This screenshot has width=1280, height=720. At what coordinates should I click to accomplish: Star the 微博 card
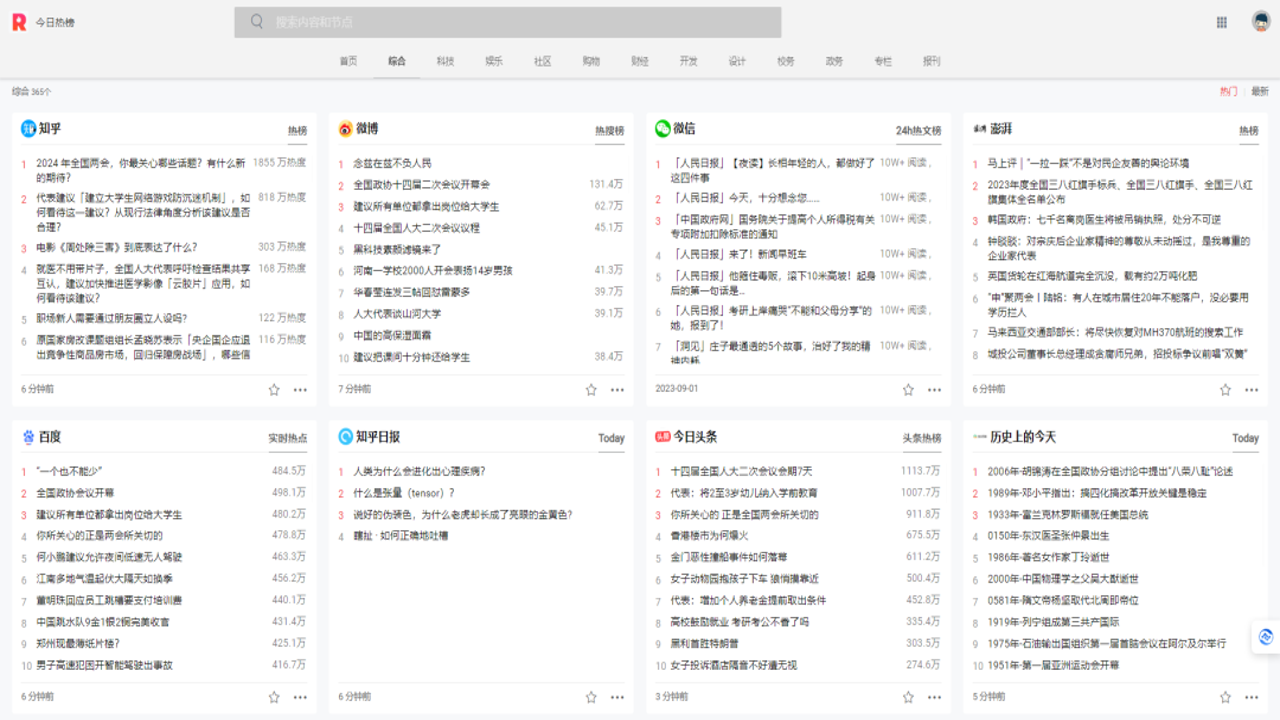[x=591, y=389]
